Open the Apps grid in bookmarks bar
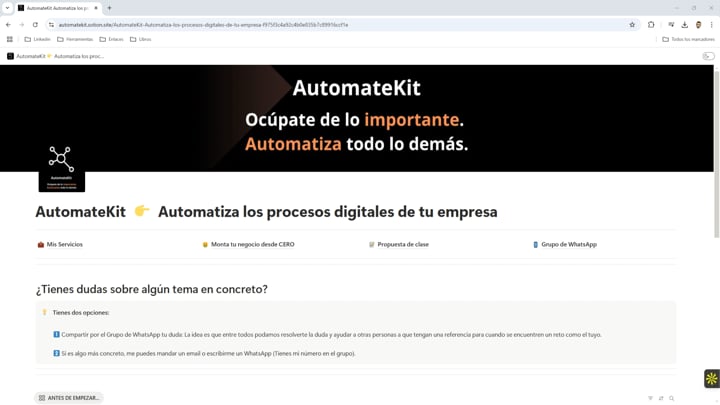This screenshot has height=405, width=720. pos(10,39)
